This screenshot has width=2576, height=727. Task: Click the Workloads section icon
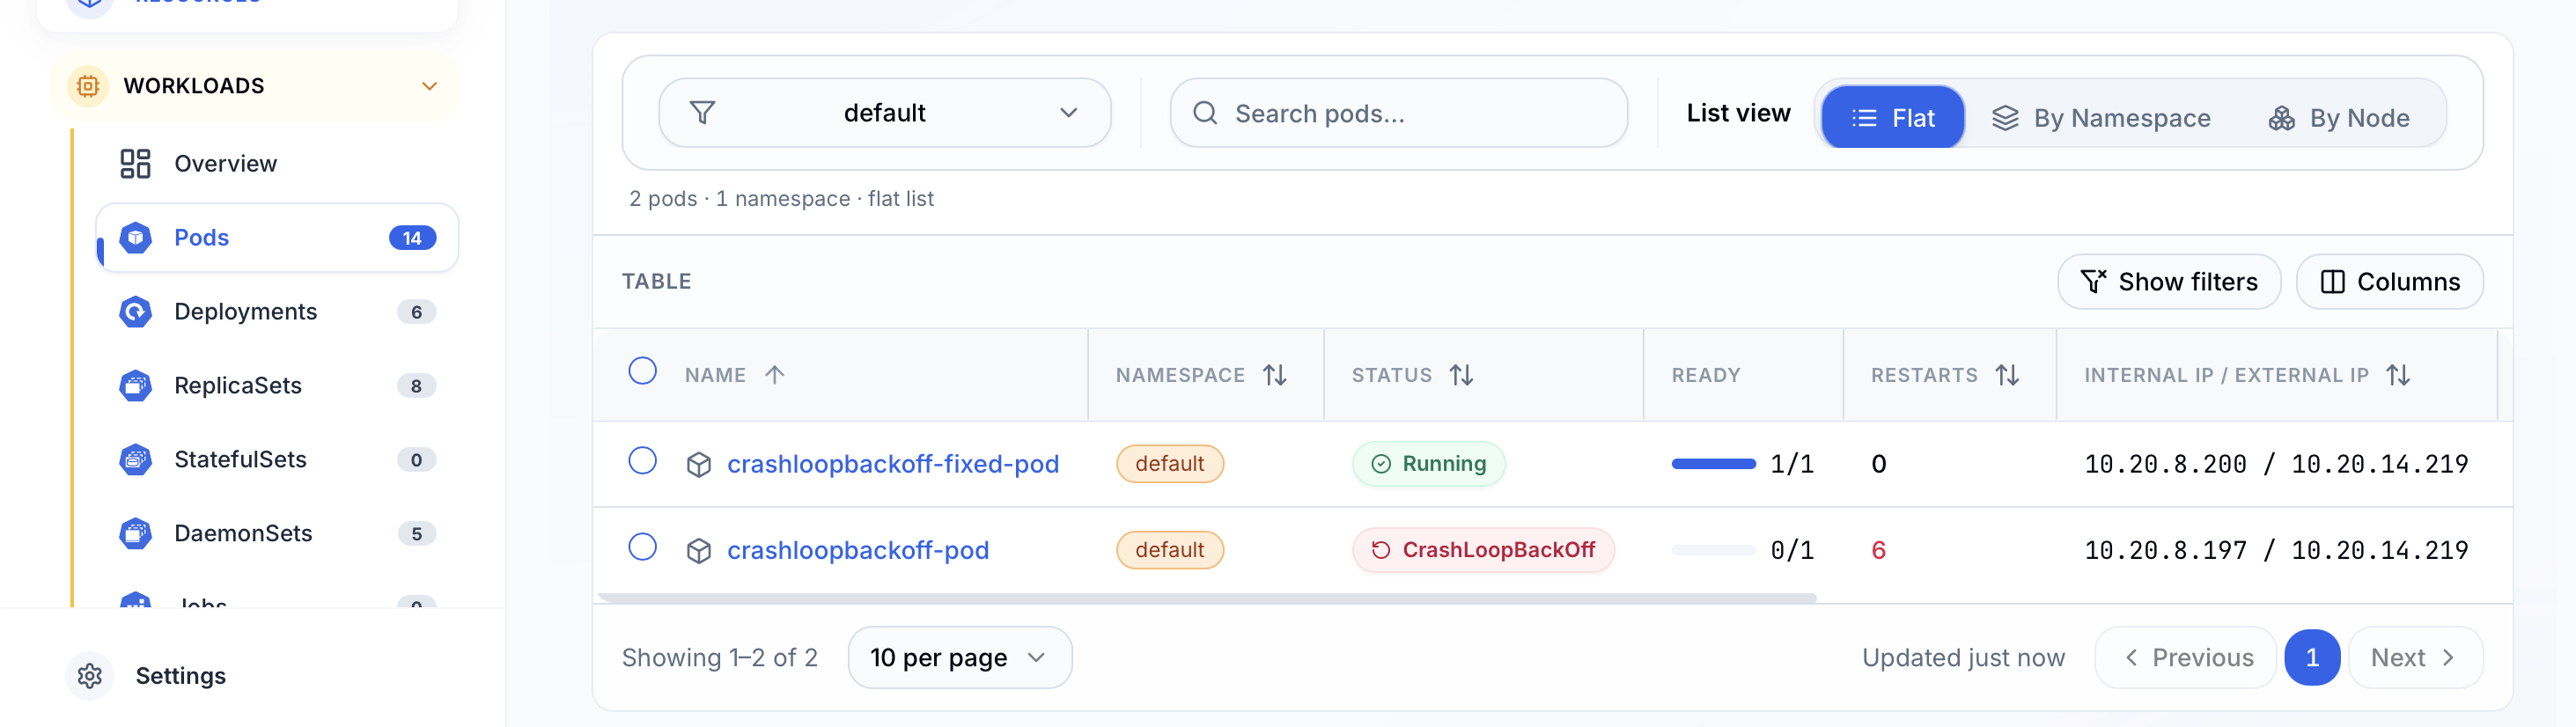[x=88, y=86]
